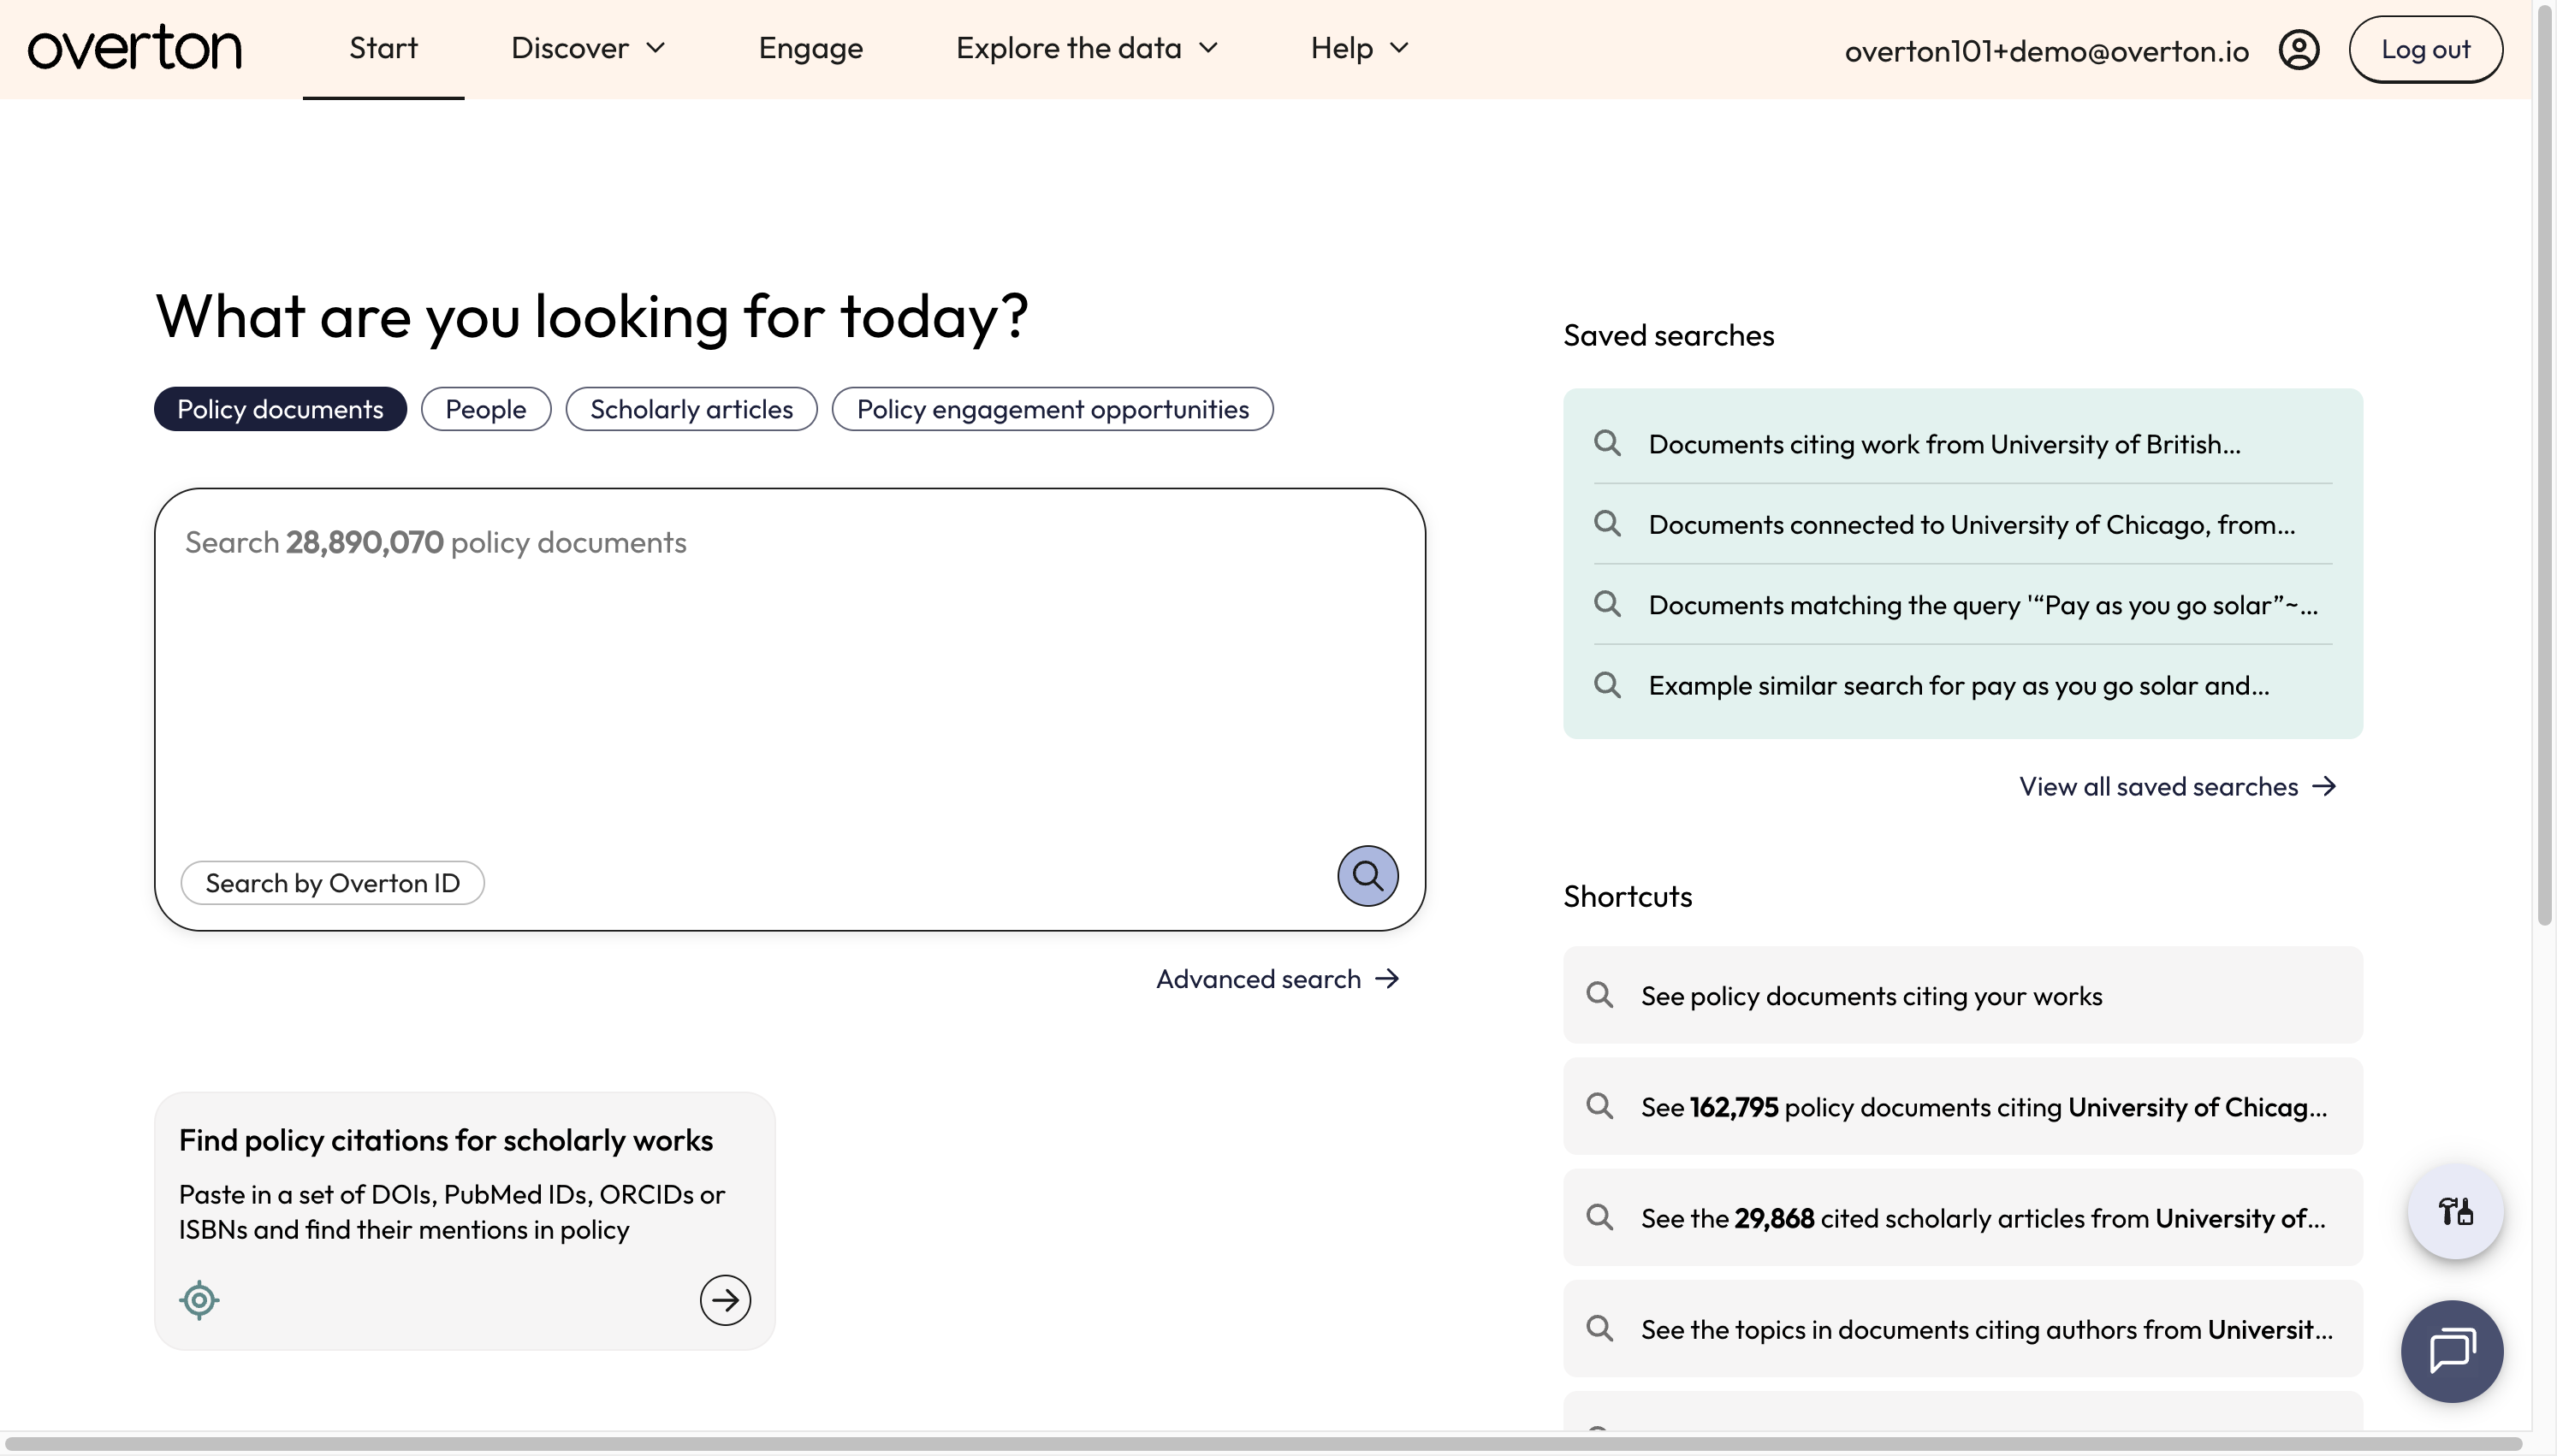The width and height of the screenshot is (2557, 1456).
Task: Open the Engage page
Action: (810, 48)
